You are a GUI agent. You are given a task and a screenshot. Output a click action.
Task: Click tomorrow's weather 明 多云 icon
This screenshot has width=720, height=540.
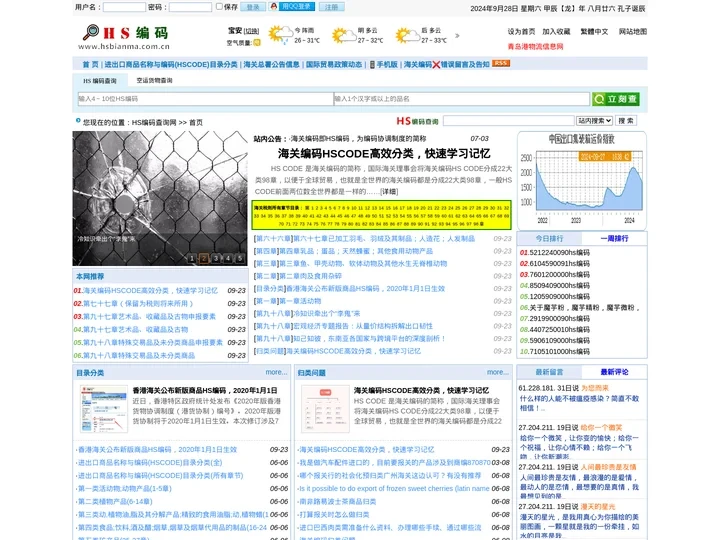tap(344, 36)
